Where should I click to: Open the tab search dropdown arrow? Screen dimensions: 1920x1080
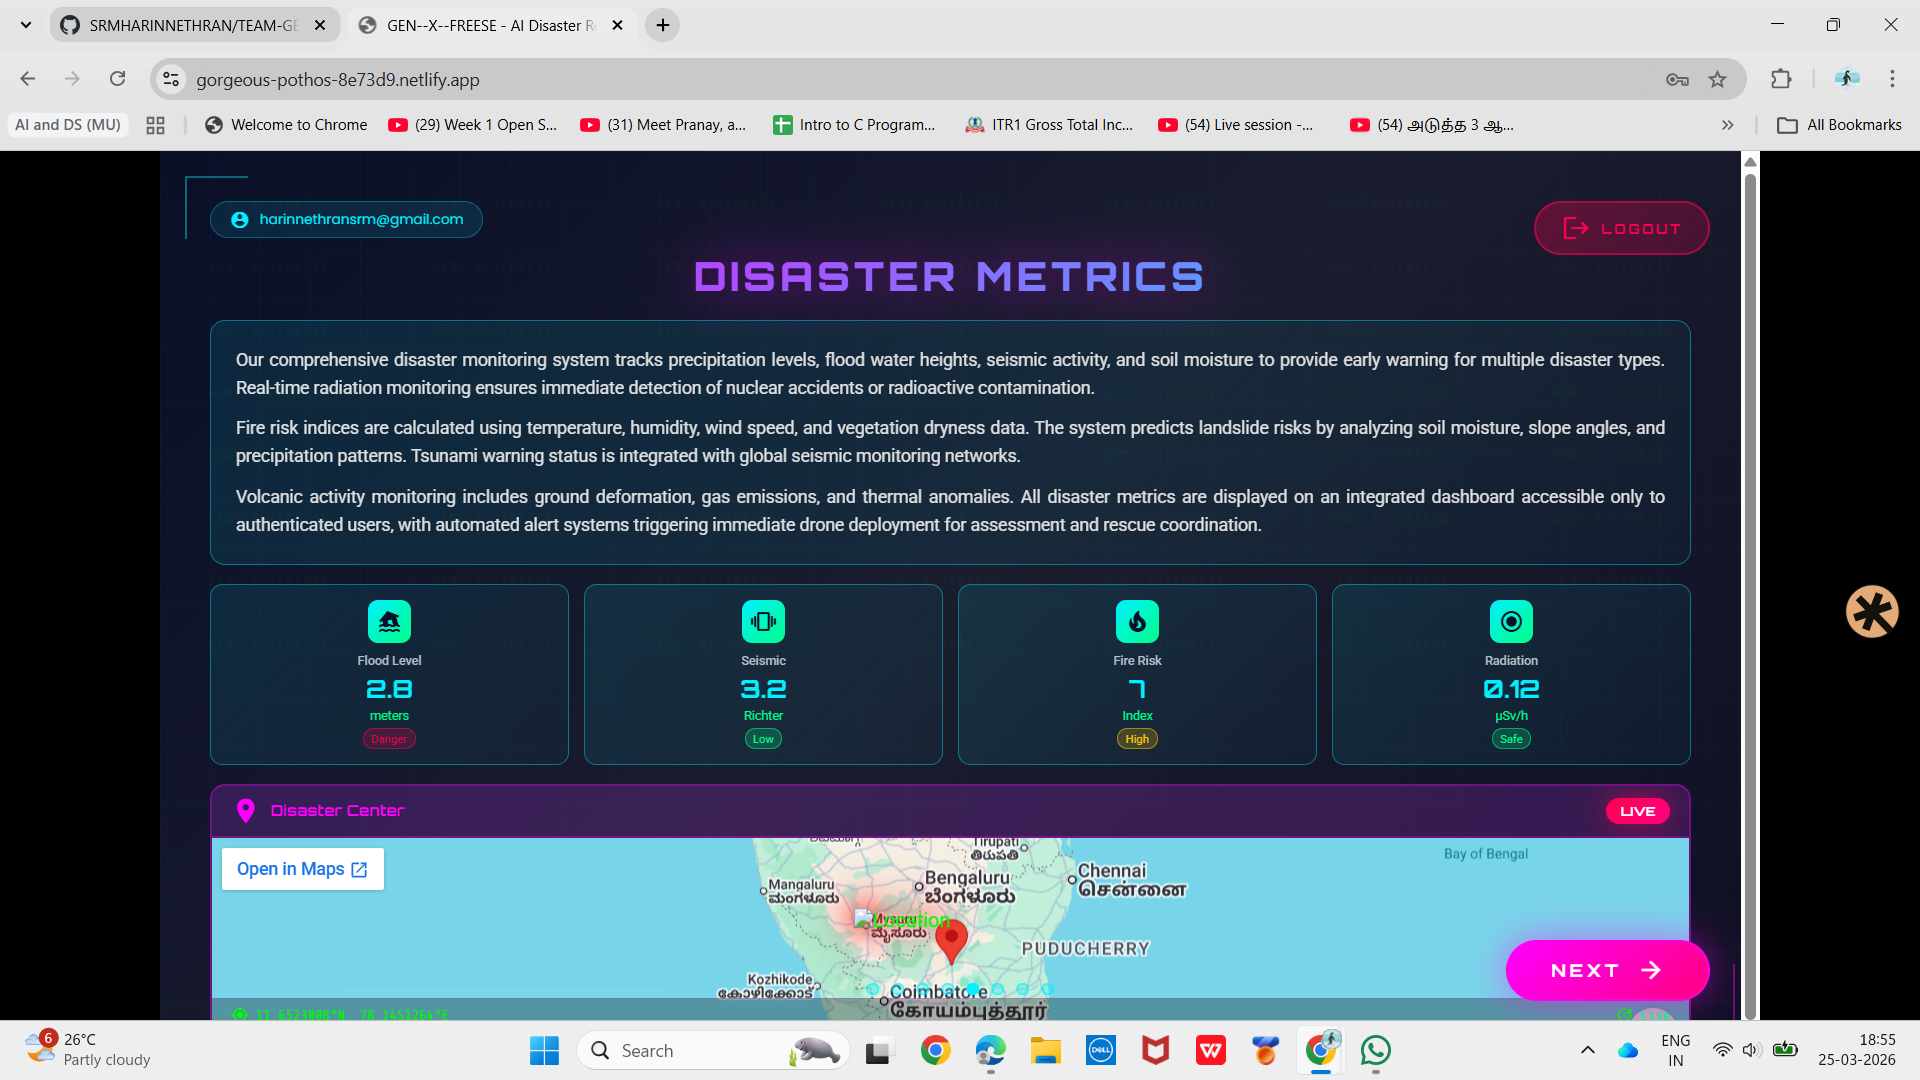[x=26, y=25]
